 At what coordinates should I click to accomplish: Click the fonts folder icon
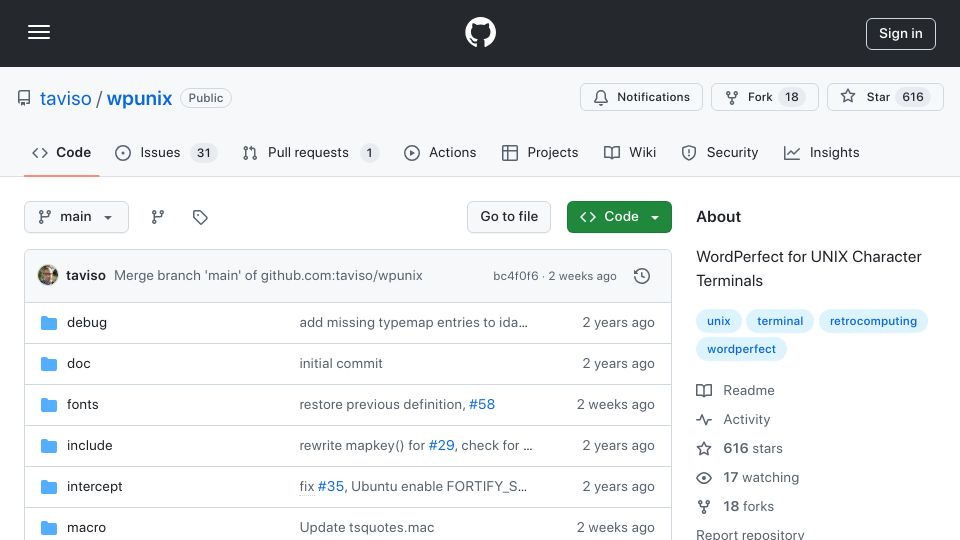pos(49,405)
